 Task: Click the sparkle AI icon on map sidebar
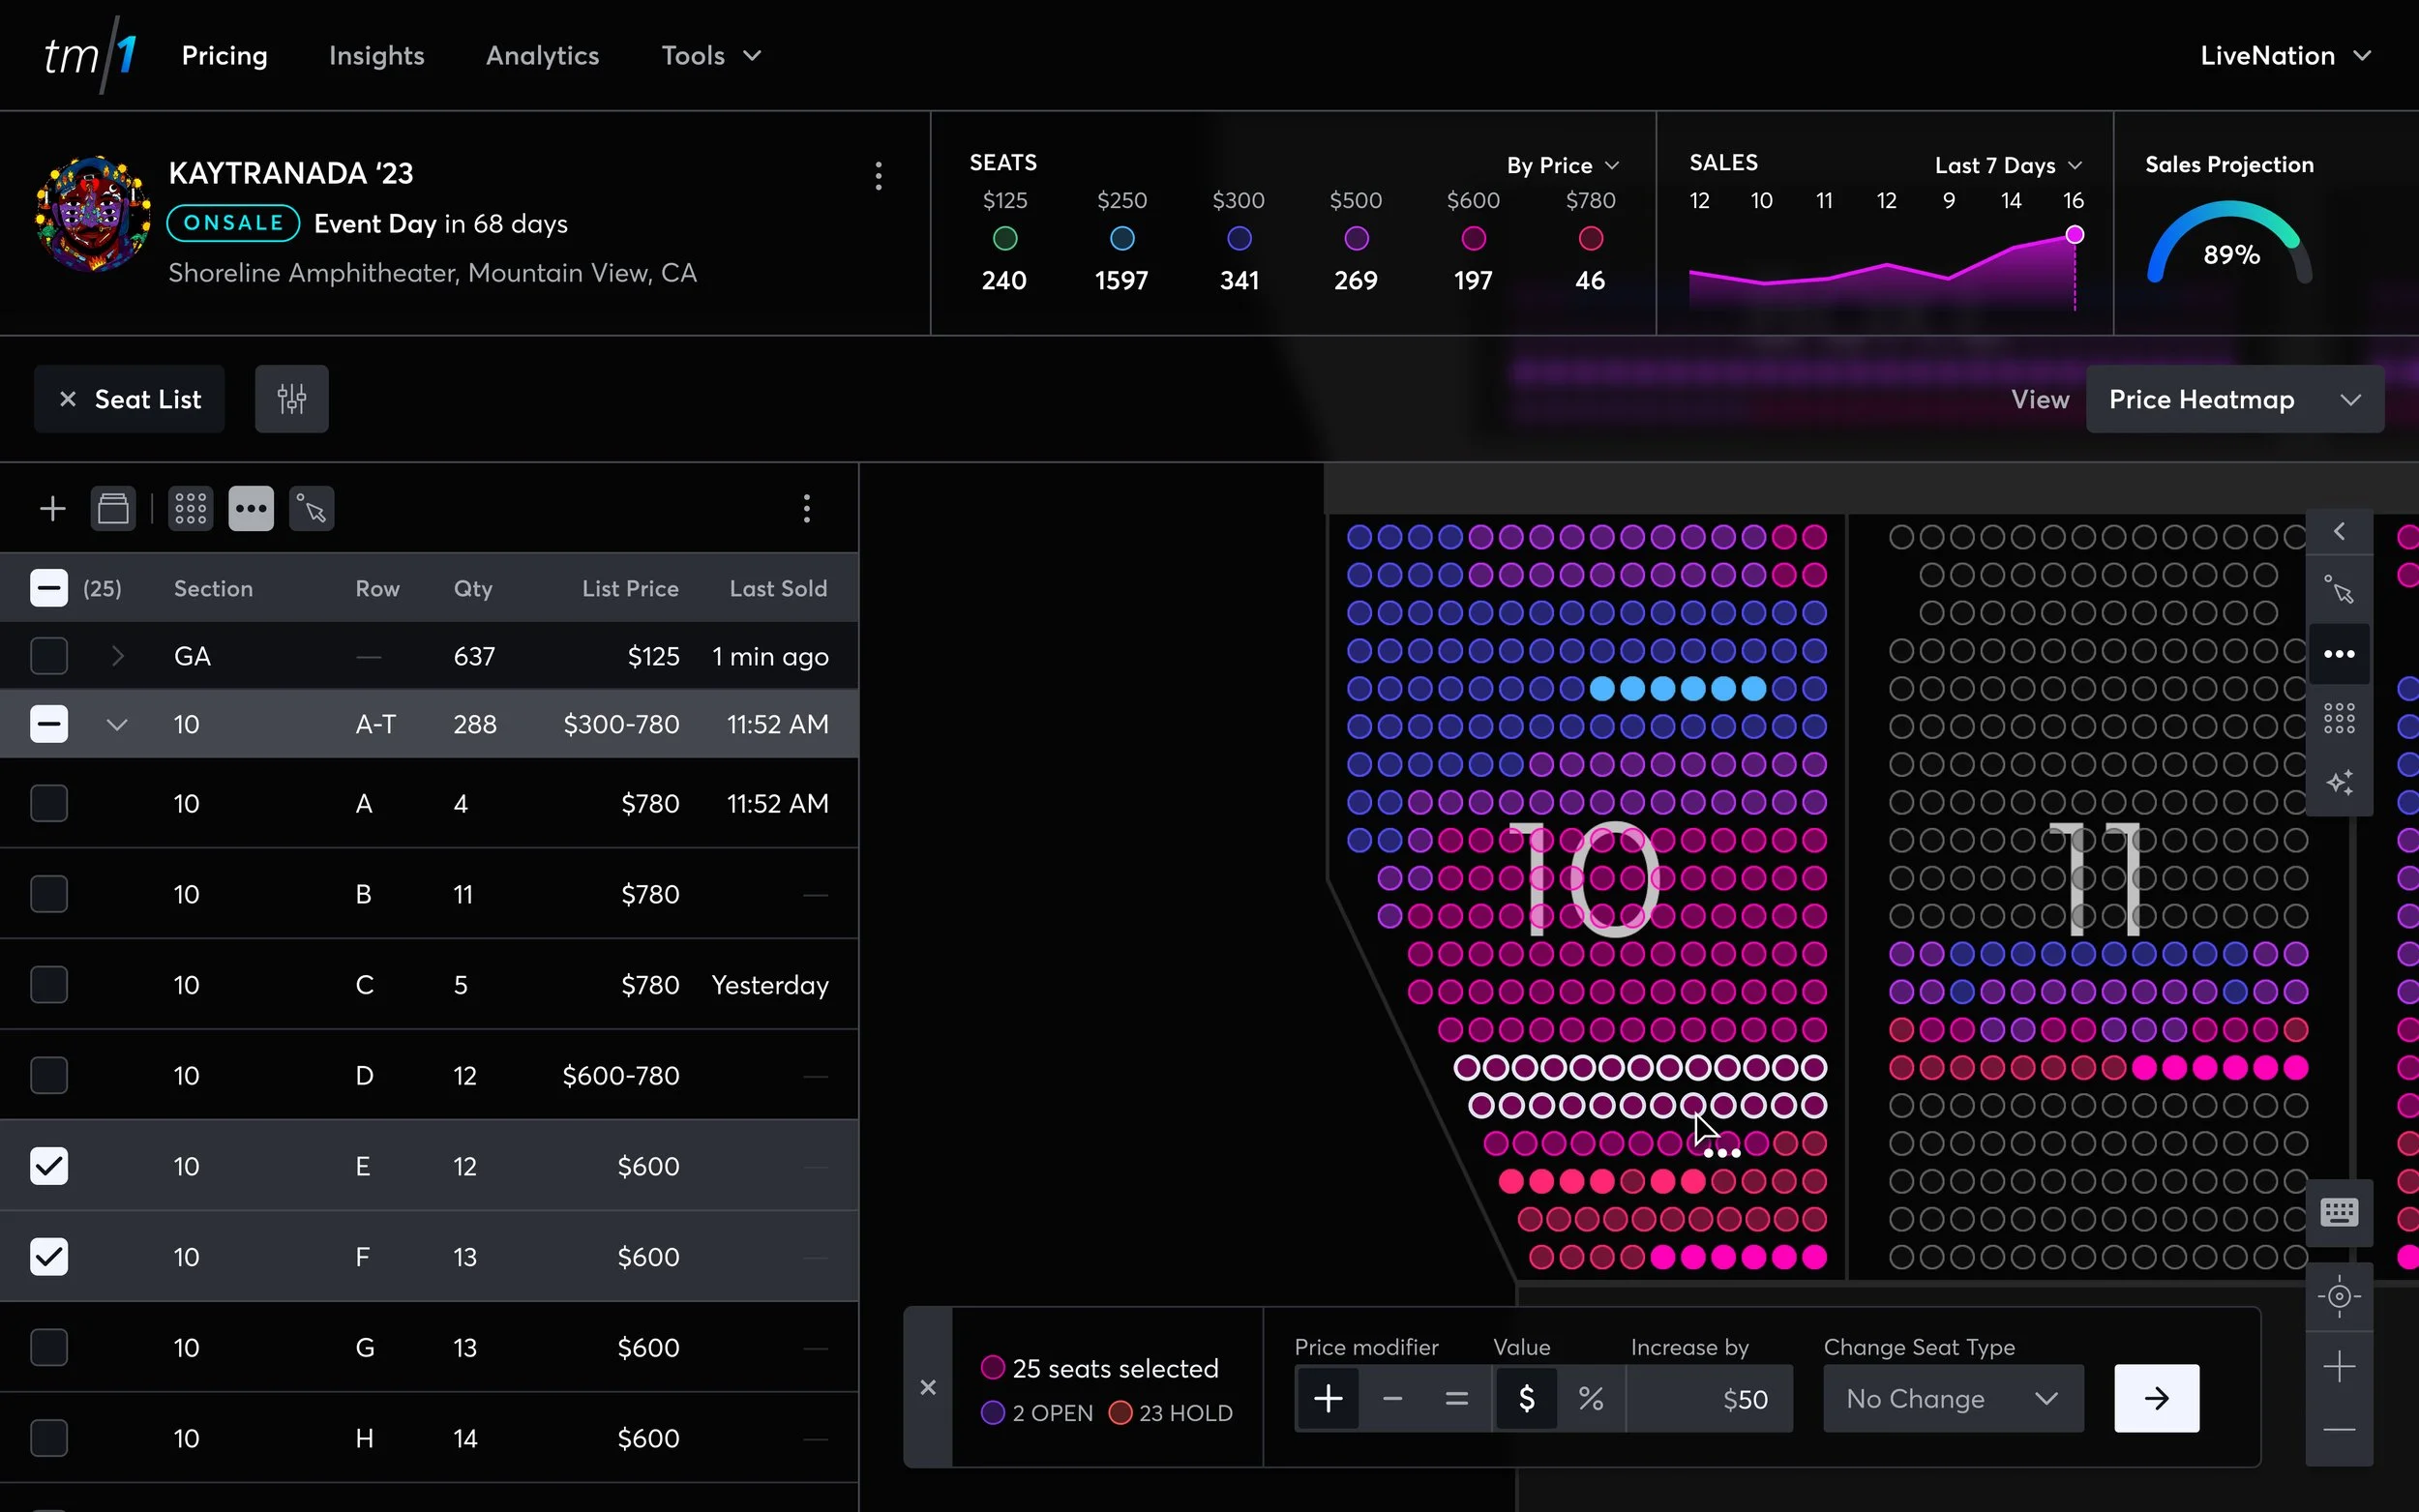[x=2339, y=782]
